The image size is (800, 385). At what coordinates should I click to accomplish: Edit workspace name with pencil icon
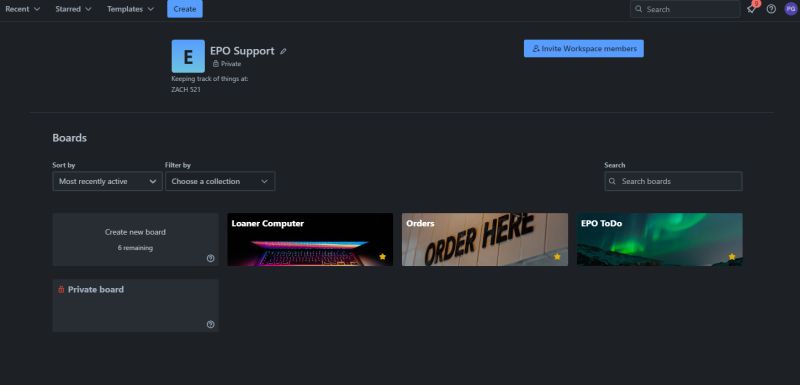(x=283, y=51)
